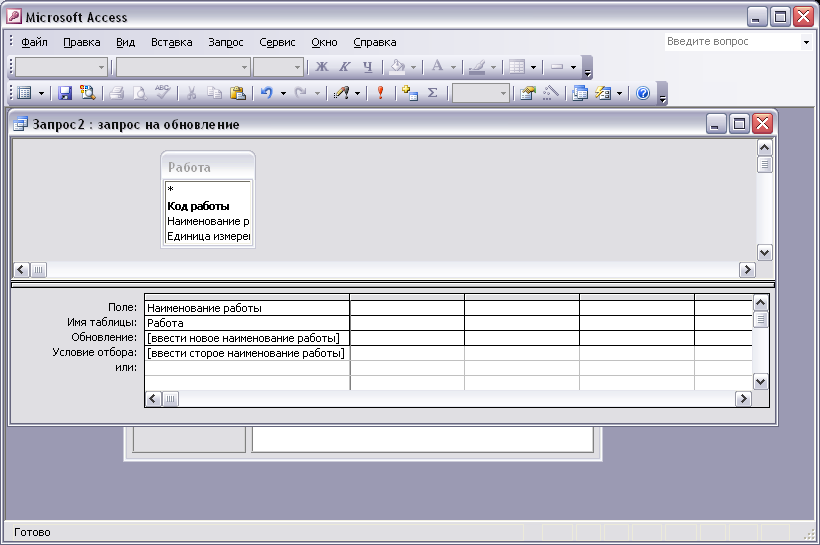This screenshot has height=545, width=820.
Task: Open the Окно menu
Action: click(x=324, y=42)
